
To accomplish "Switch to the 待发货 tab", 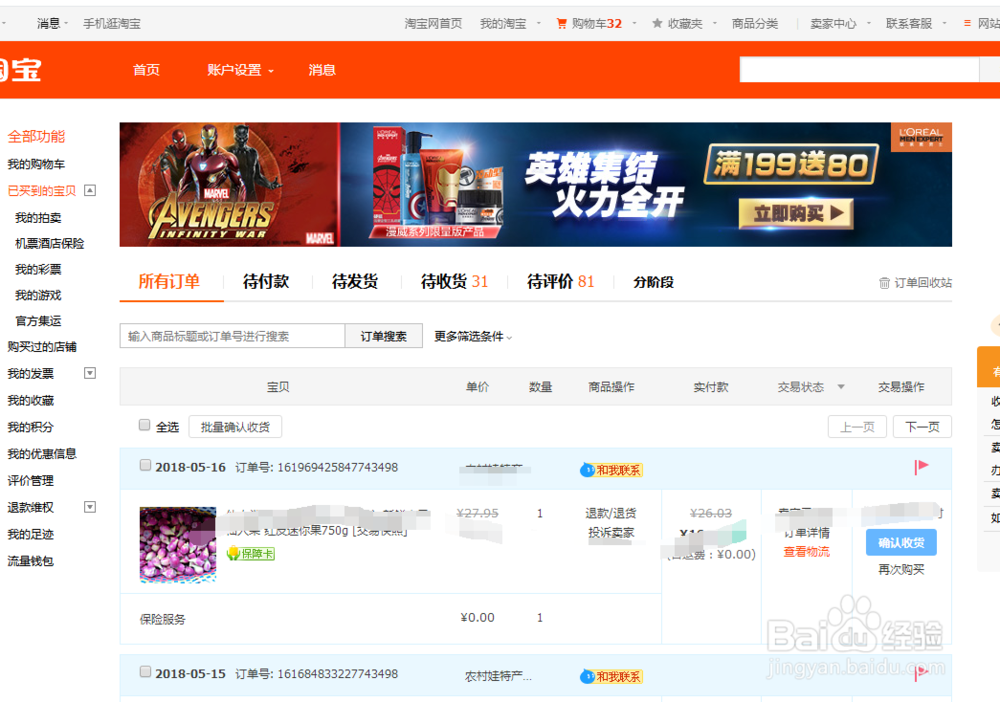I will (x=355, y=282).
